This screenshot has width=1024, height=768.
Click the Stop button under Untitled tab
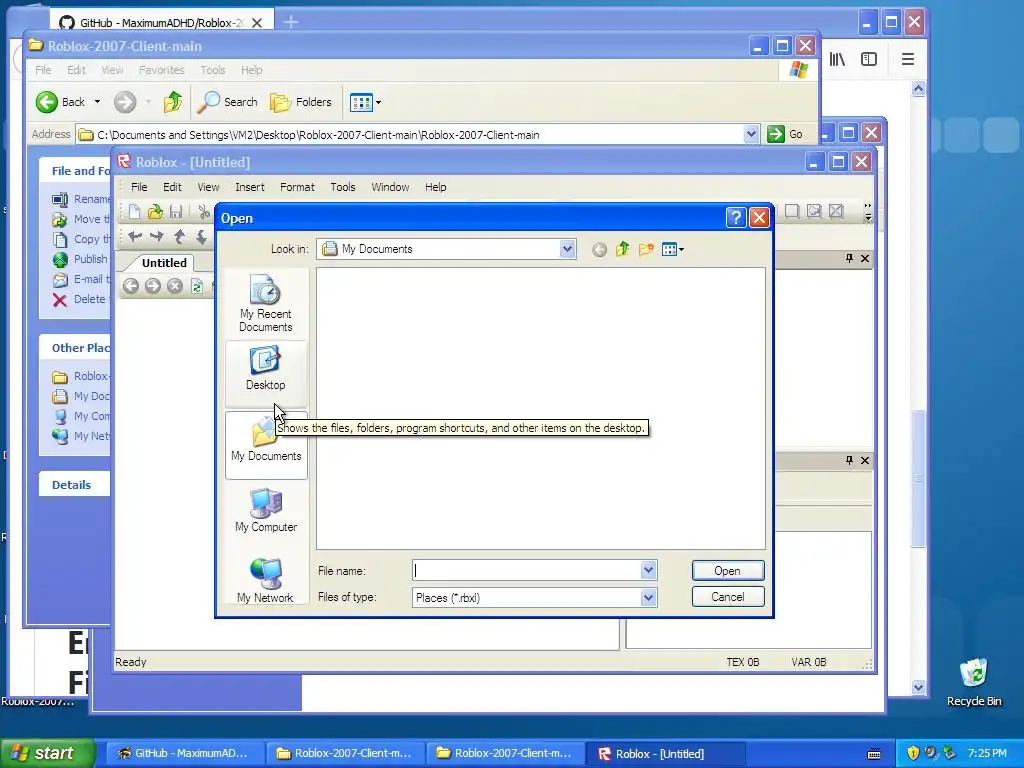[x=175, y=286]
